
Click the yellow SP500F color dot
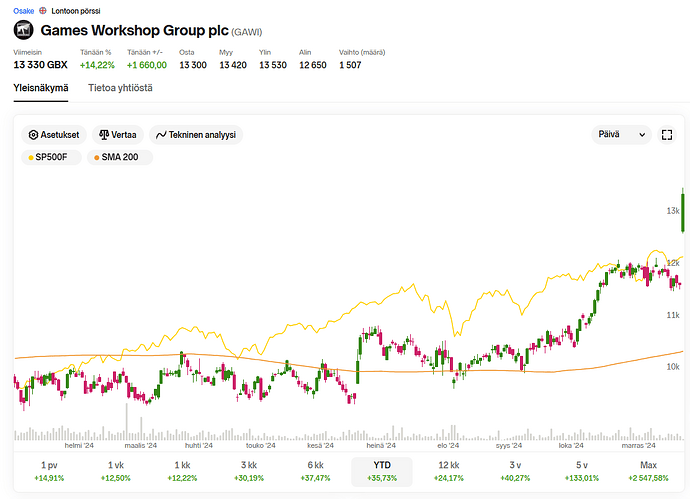tap(30, 158)
